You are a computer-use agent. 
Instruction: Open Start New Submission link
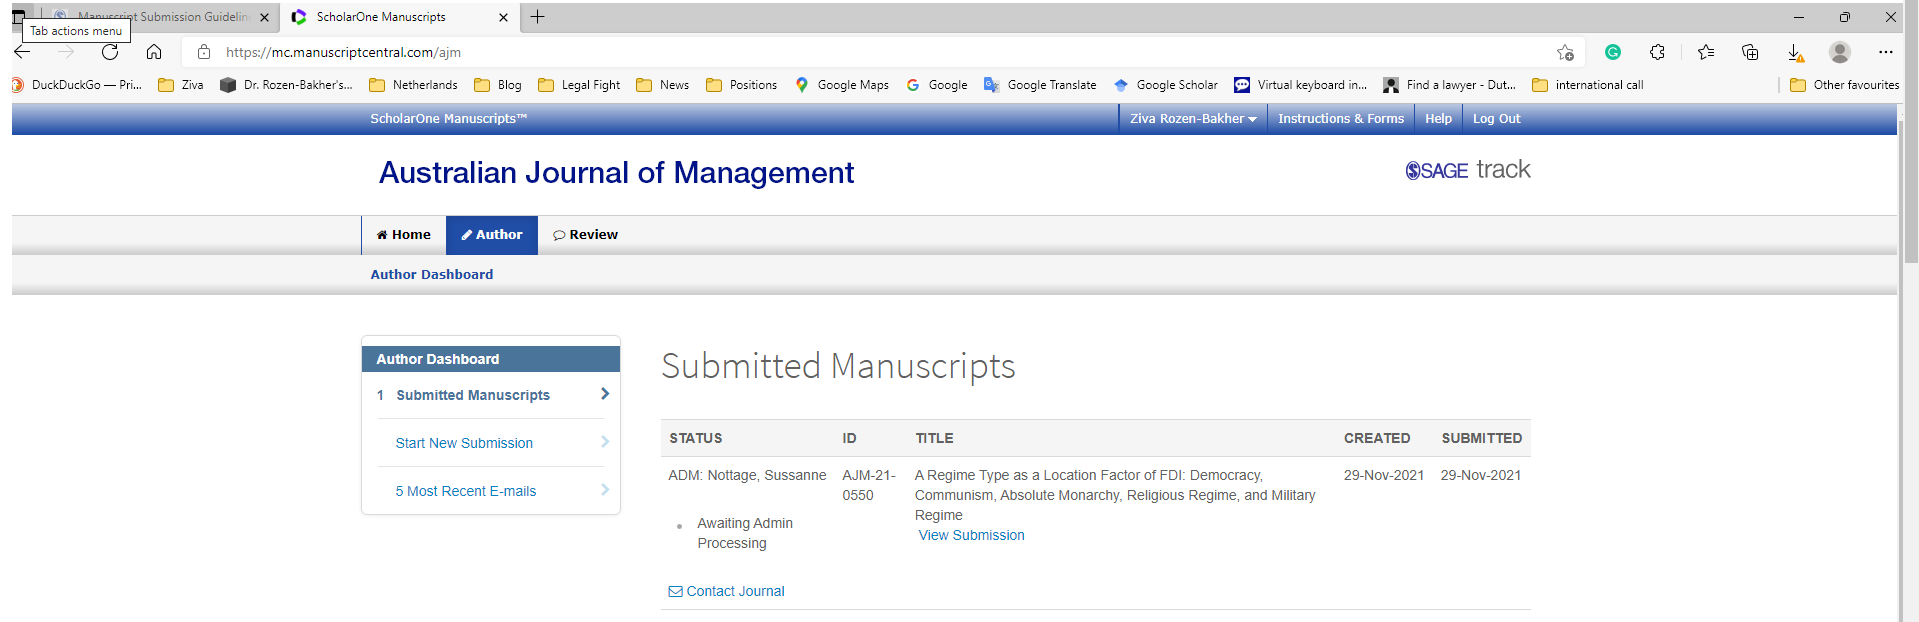point(464,443)
